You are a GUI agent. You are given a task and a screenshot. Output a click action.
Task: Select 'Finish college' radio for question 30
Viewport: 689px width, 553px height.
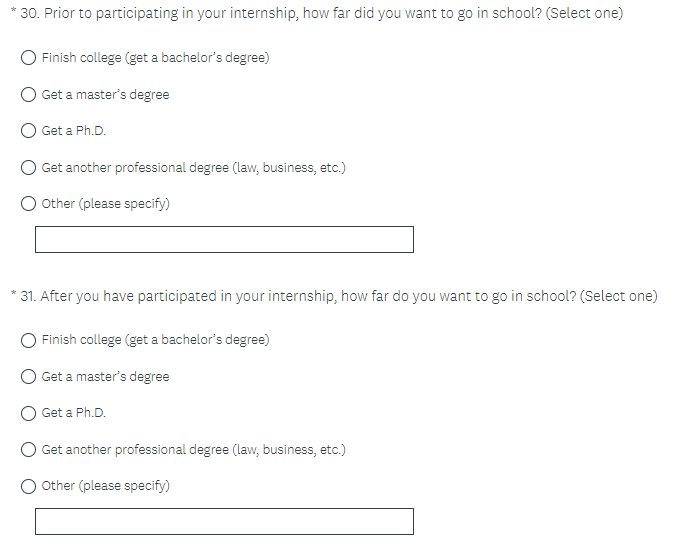point(30,58)
